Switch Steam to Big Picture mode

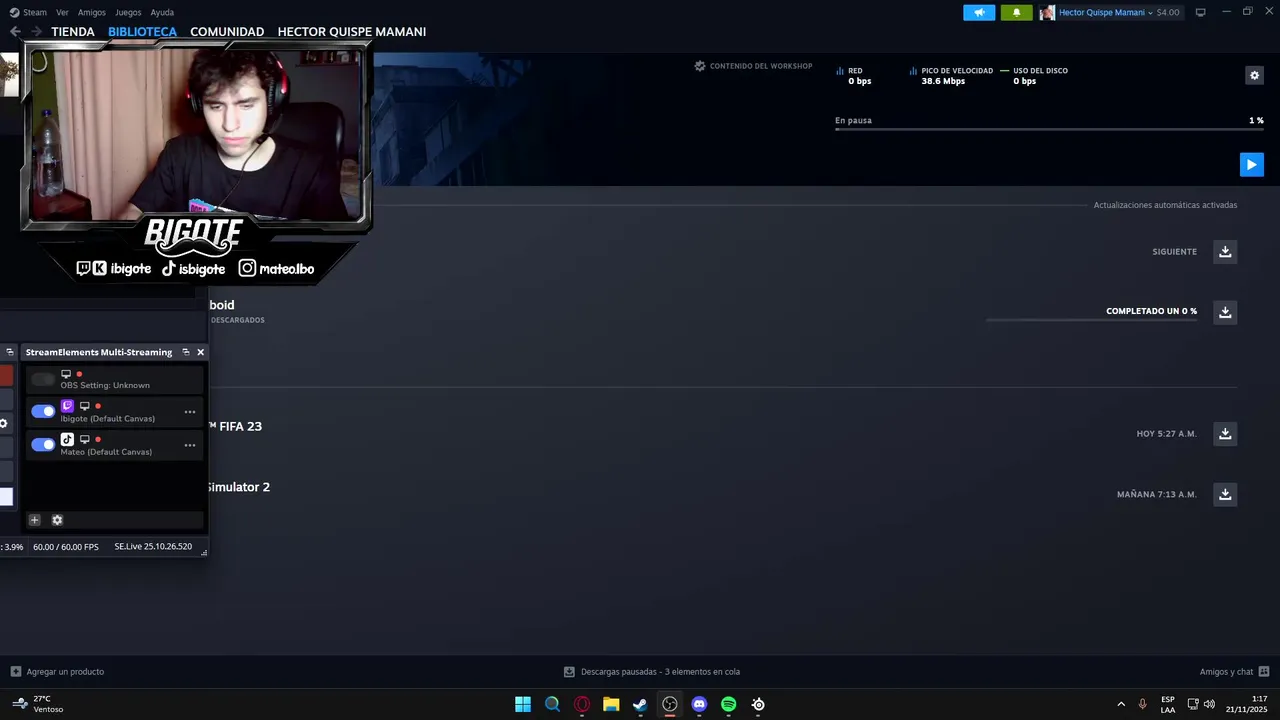1201,12
